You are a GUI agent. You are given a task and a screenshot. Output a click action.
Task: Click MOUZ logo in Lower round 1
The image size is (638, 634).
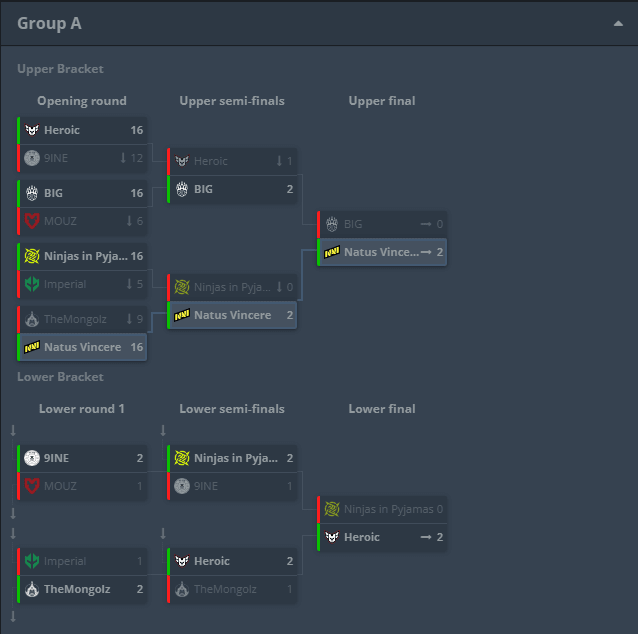click(32, 486)
